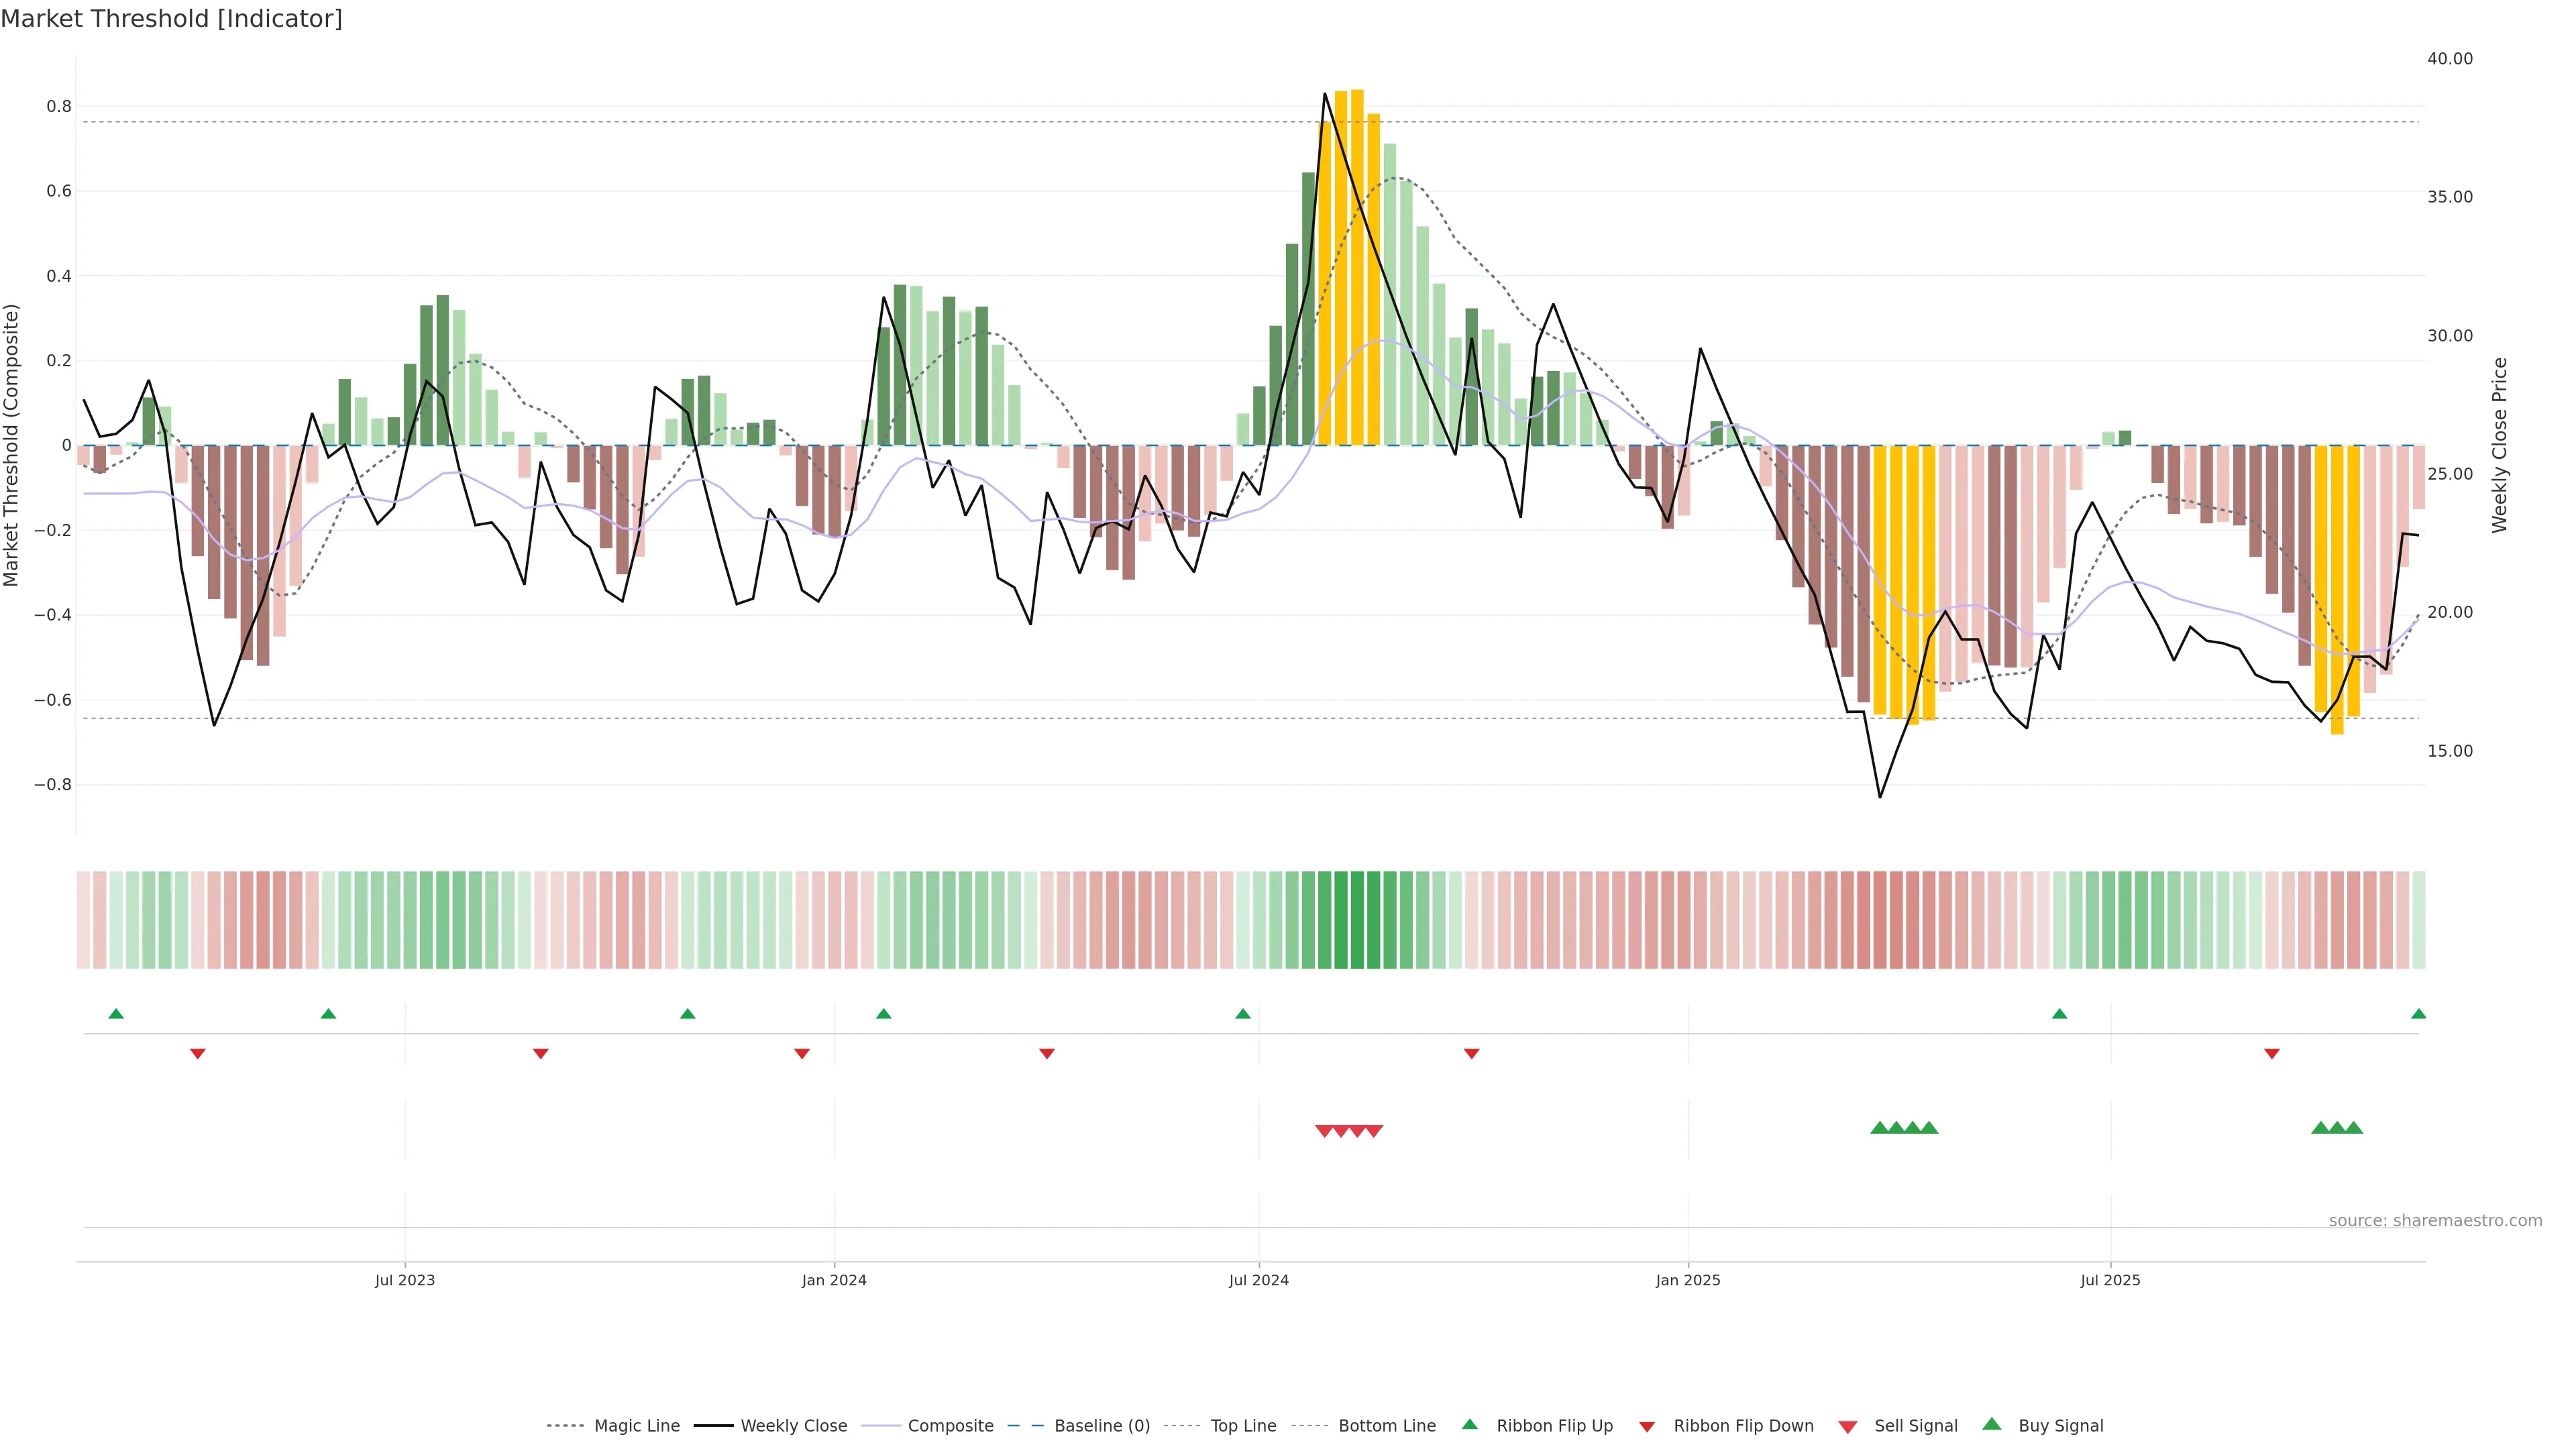Click the Jan 2025 x-axis label
2576x1449 pixels.
click(1688, 1280)
